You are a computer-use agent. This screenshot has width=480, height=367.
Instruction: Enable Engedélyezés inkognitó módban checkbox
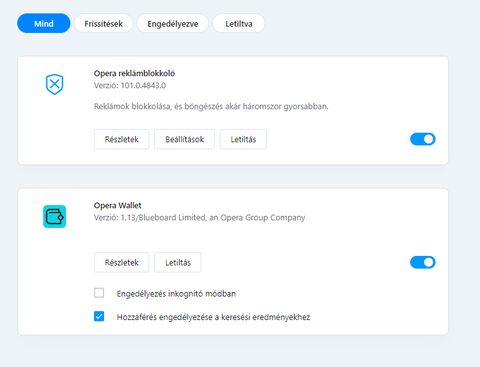[x=99, y=293]
